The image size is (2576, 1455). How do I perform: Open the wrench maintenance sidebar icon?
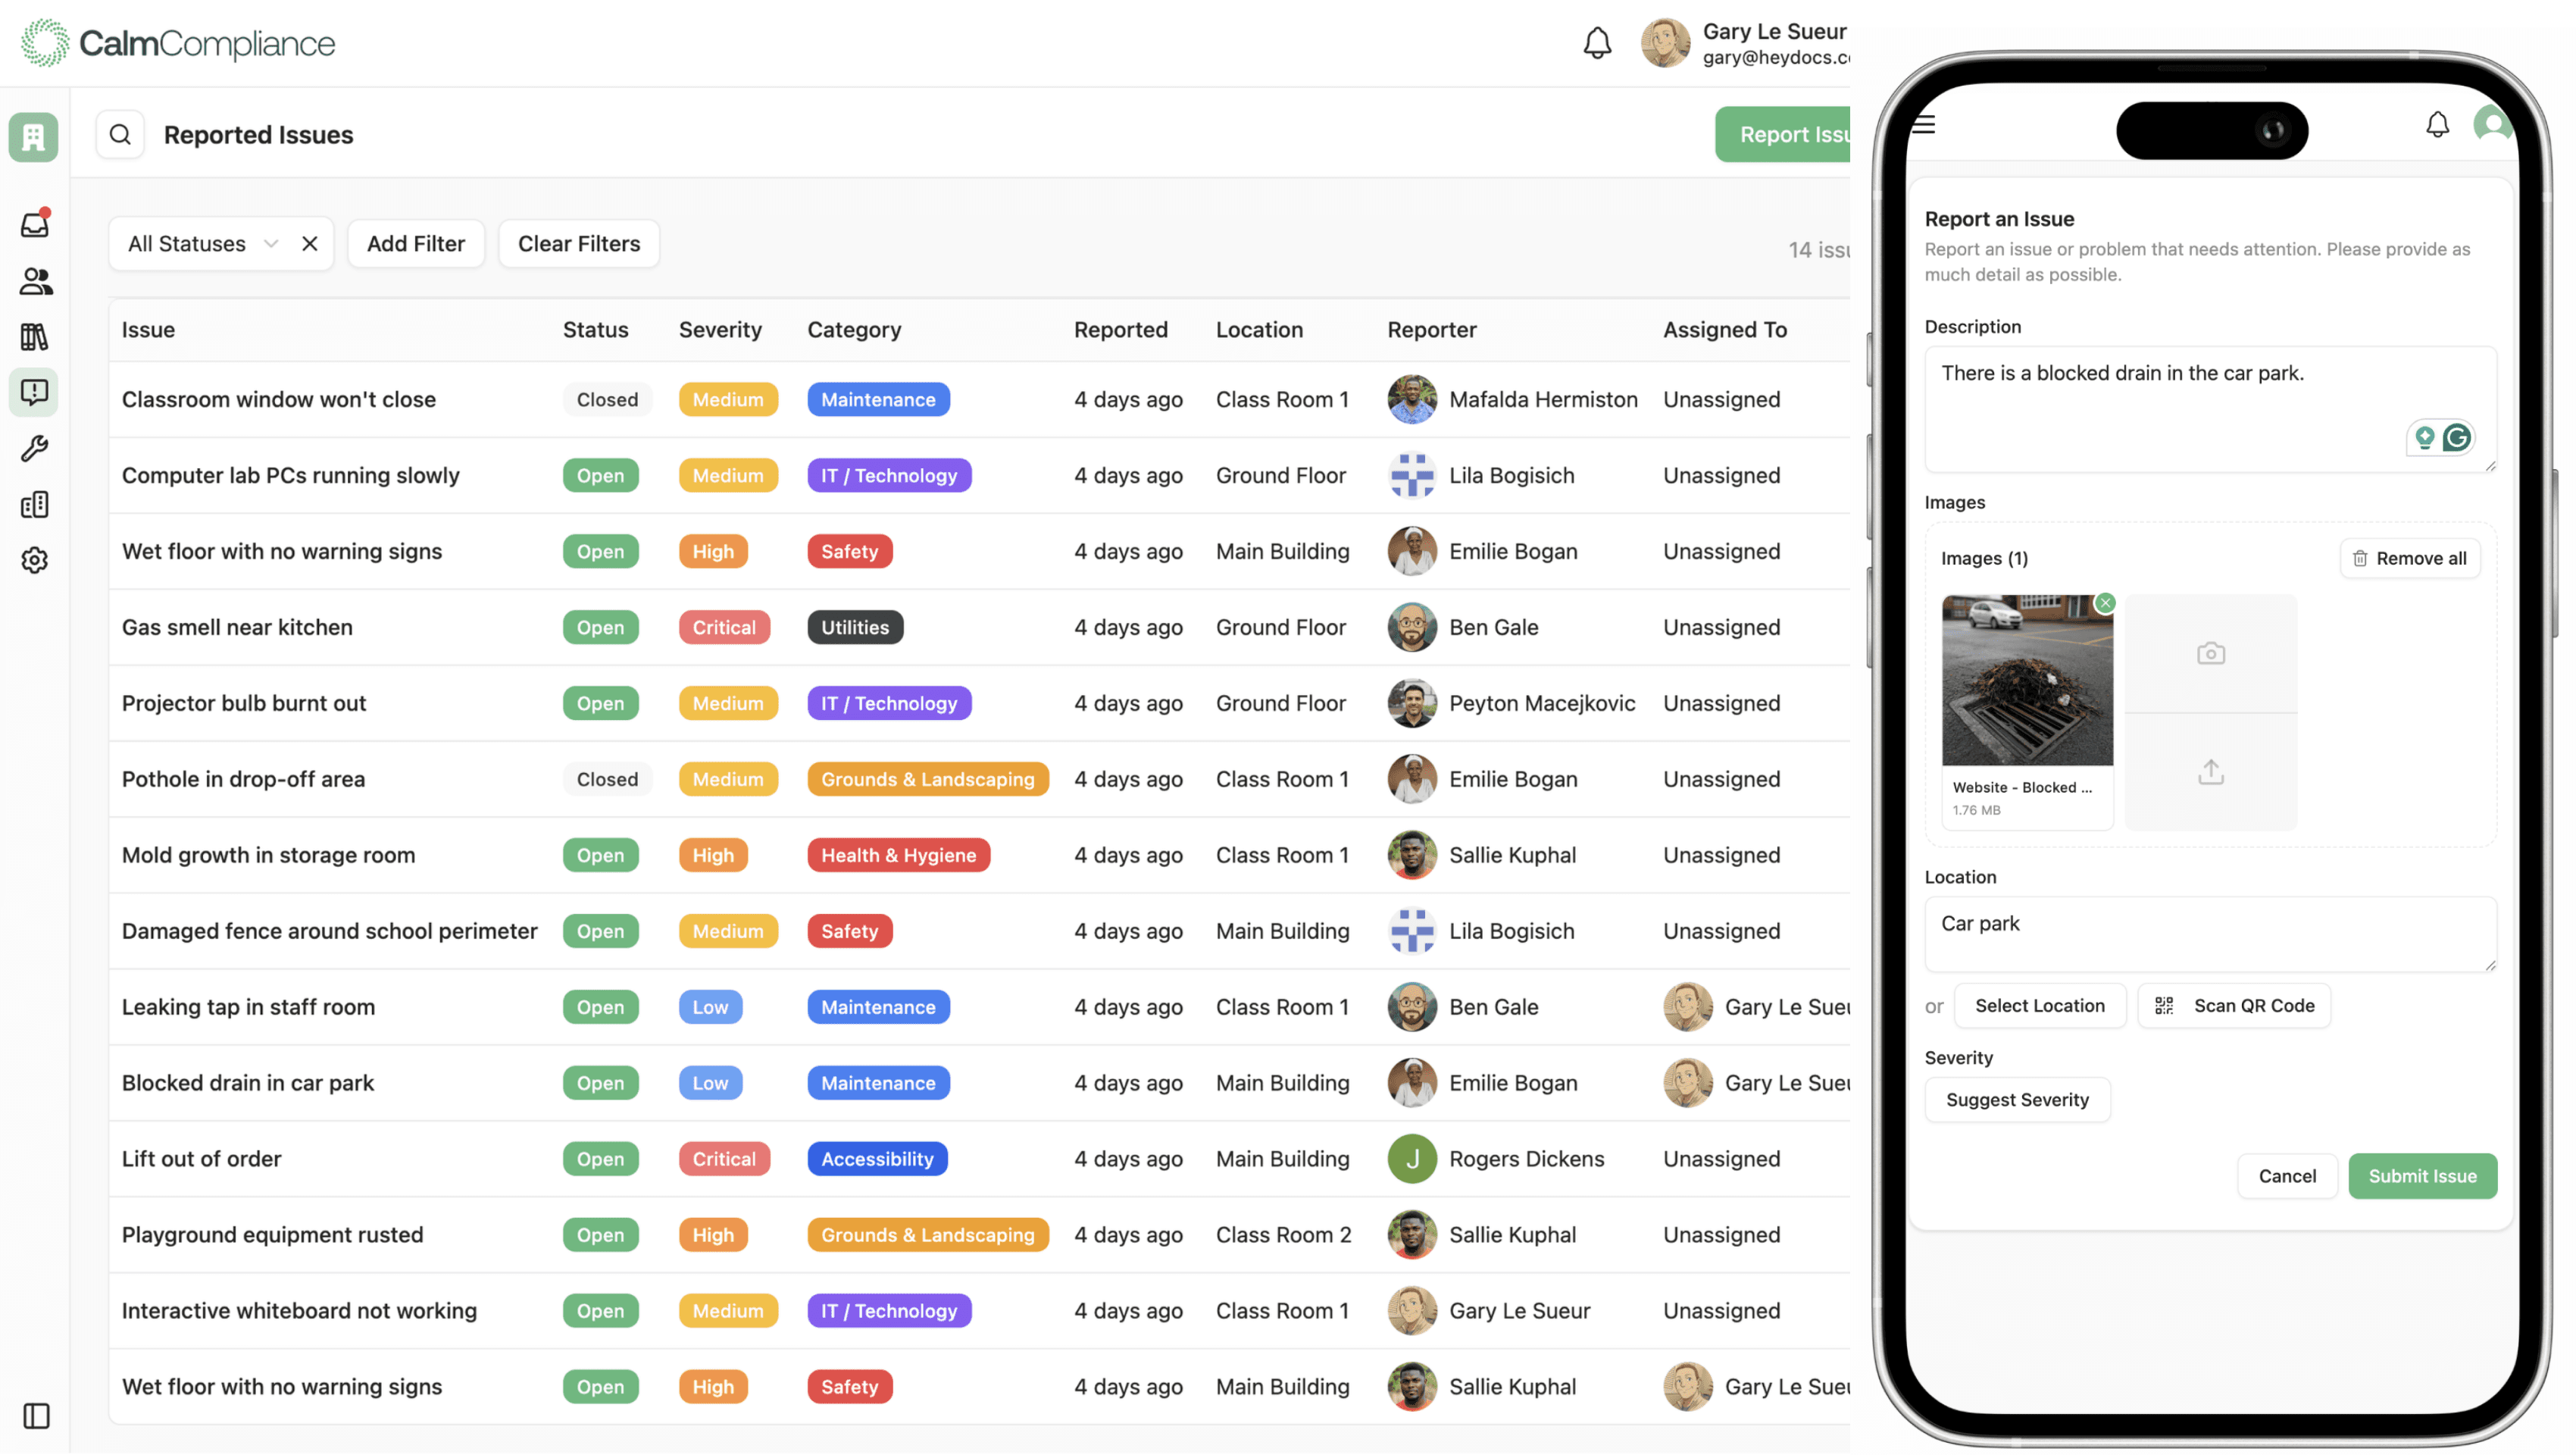[x=35, y=448]
